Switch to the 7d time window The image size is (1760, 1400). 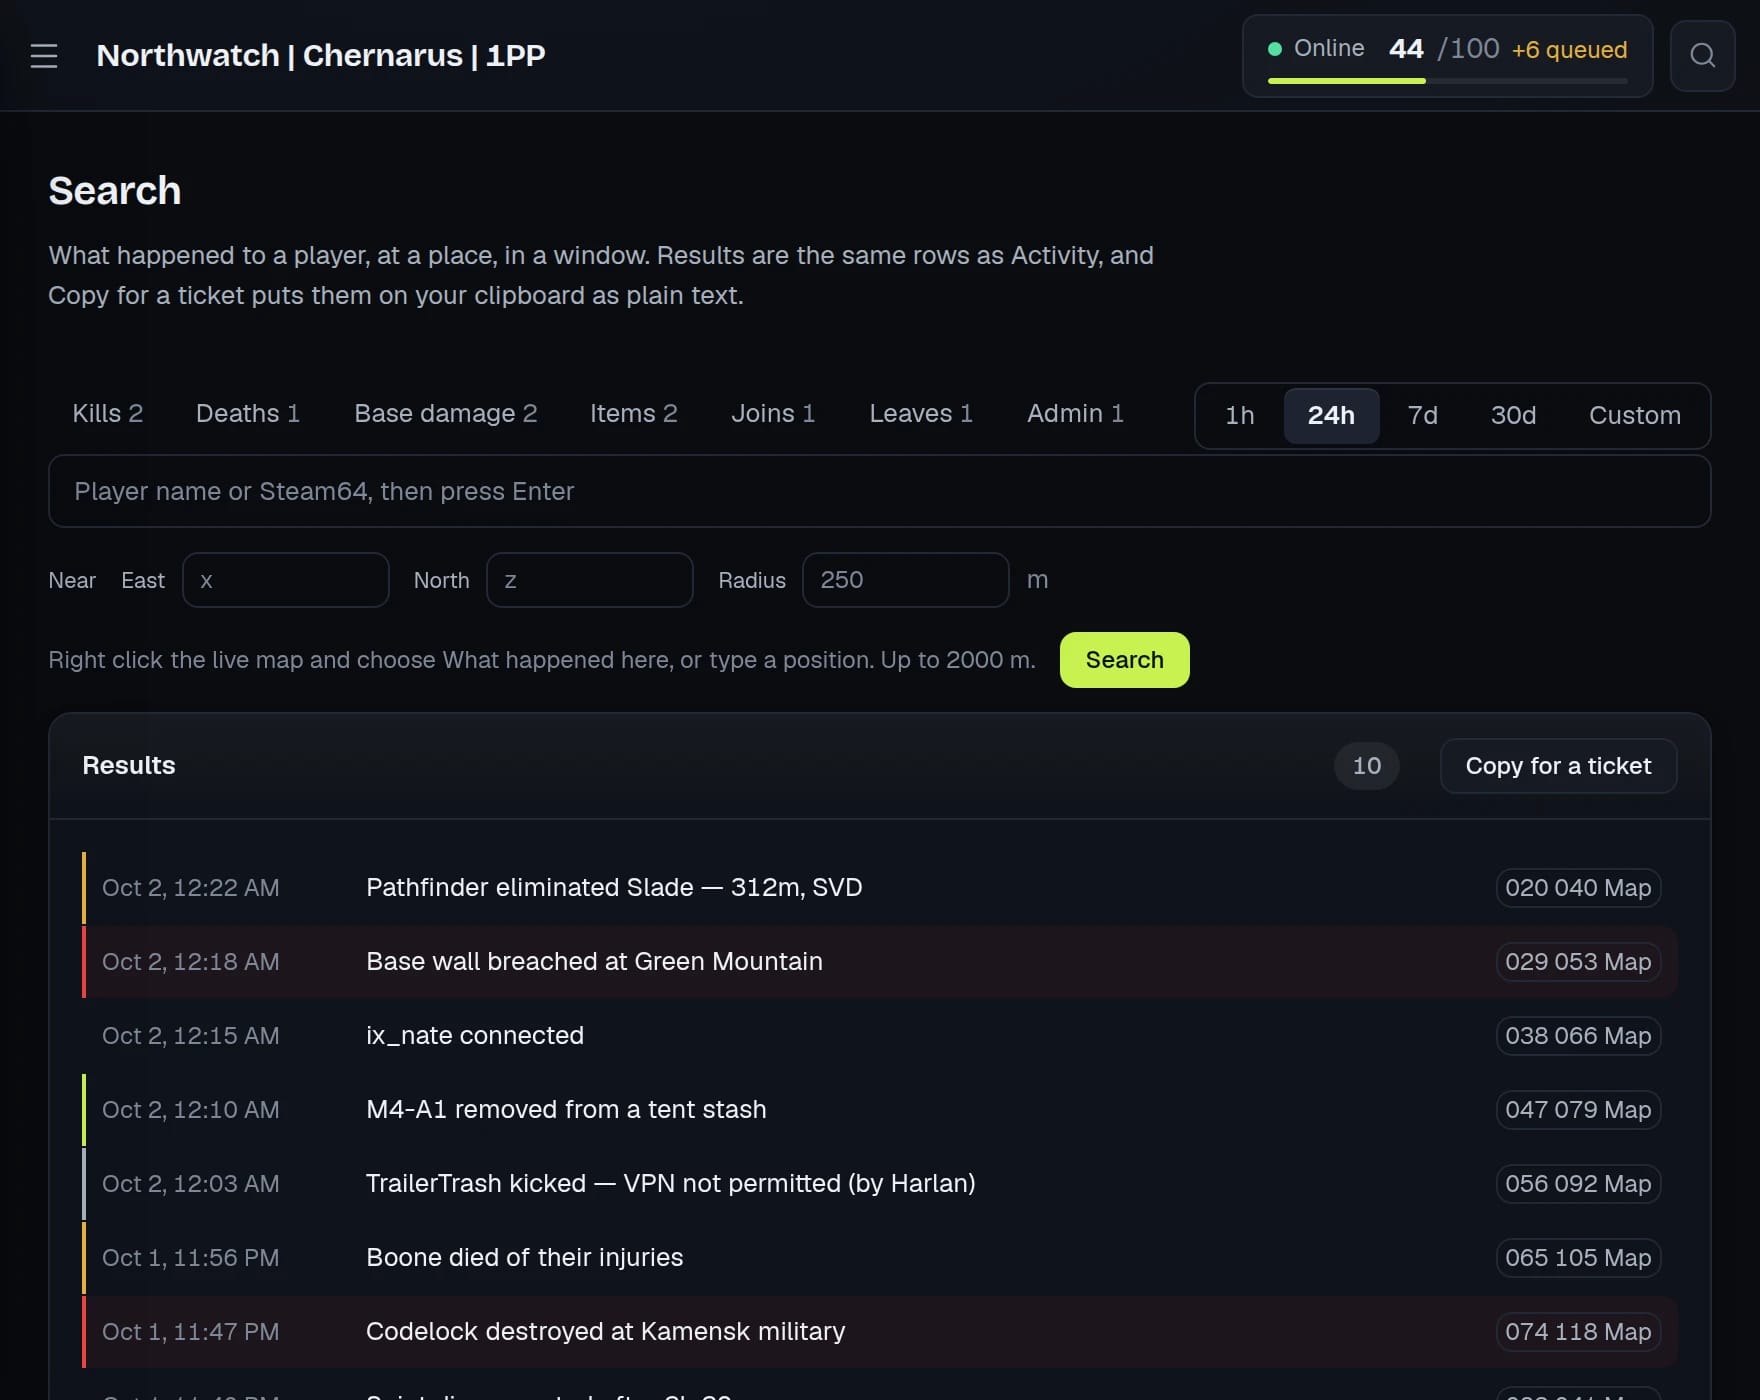pyautogui.click(x=1422, y=416)
